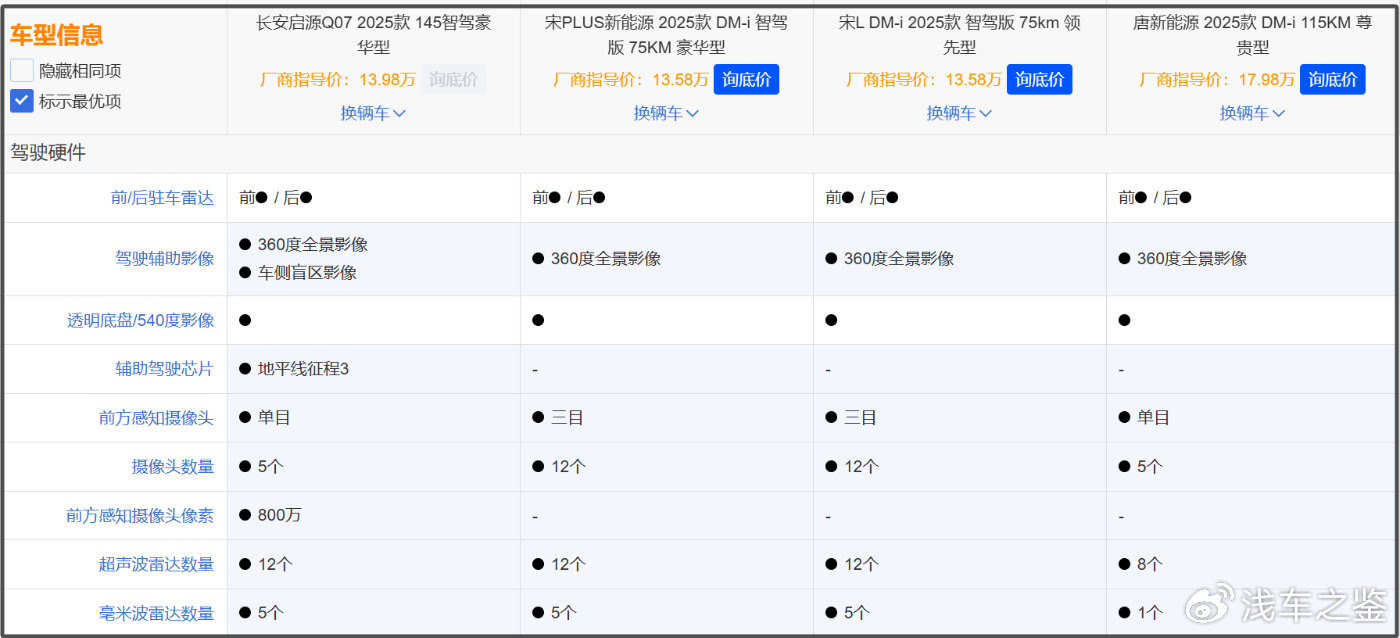Open the 超声波雷达数量 link
The height and width of the screenshot is (638, 1400).
(x=156, y=565)
